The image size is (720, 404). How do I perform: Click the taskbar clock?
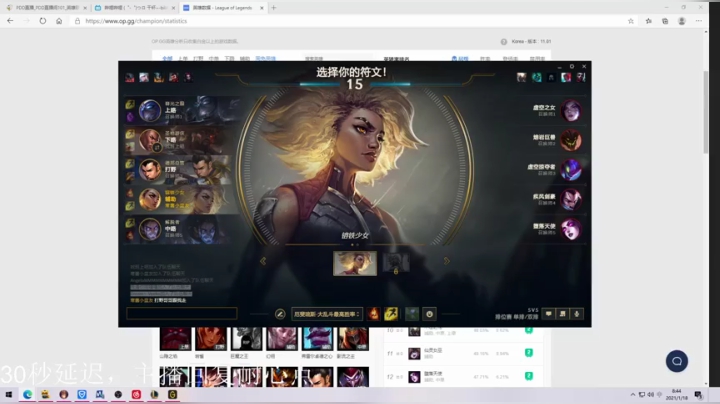pyautogui.click(x=677, y=394)
